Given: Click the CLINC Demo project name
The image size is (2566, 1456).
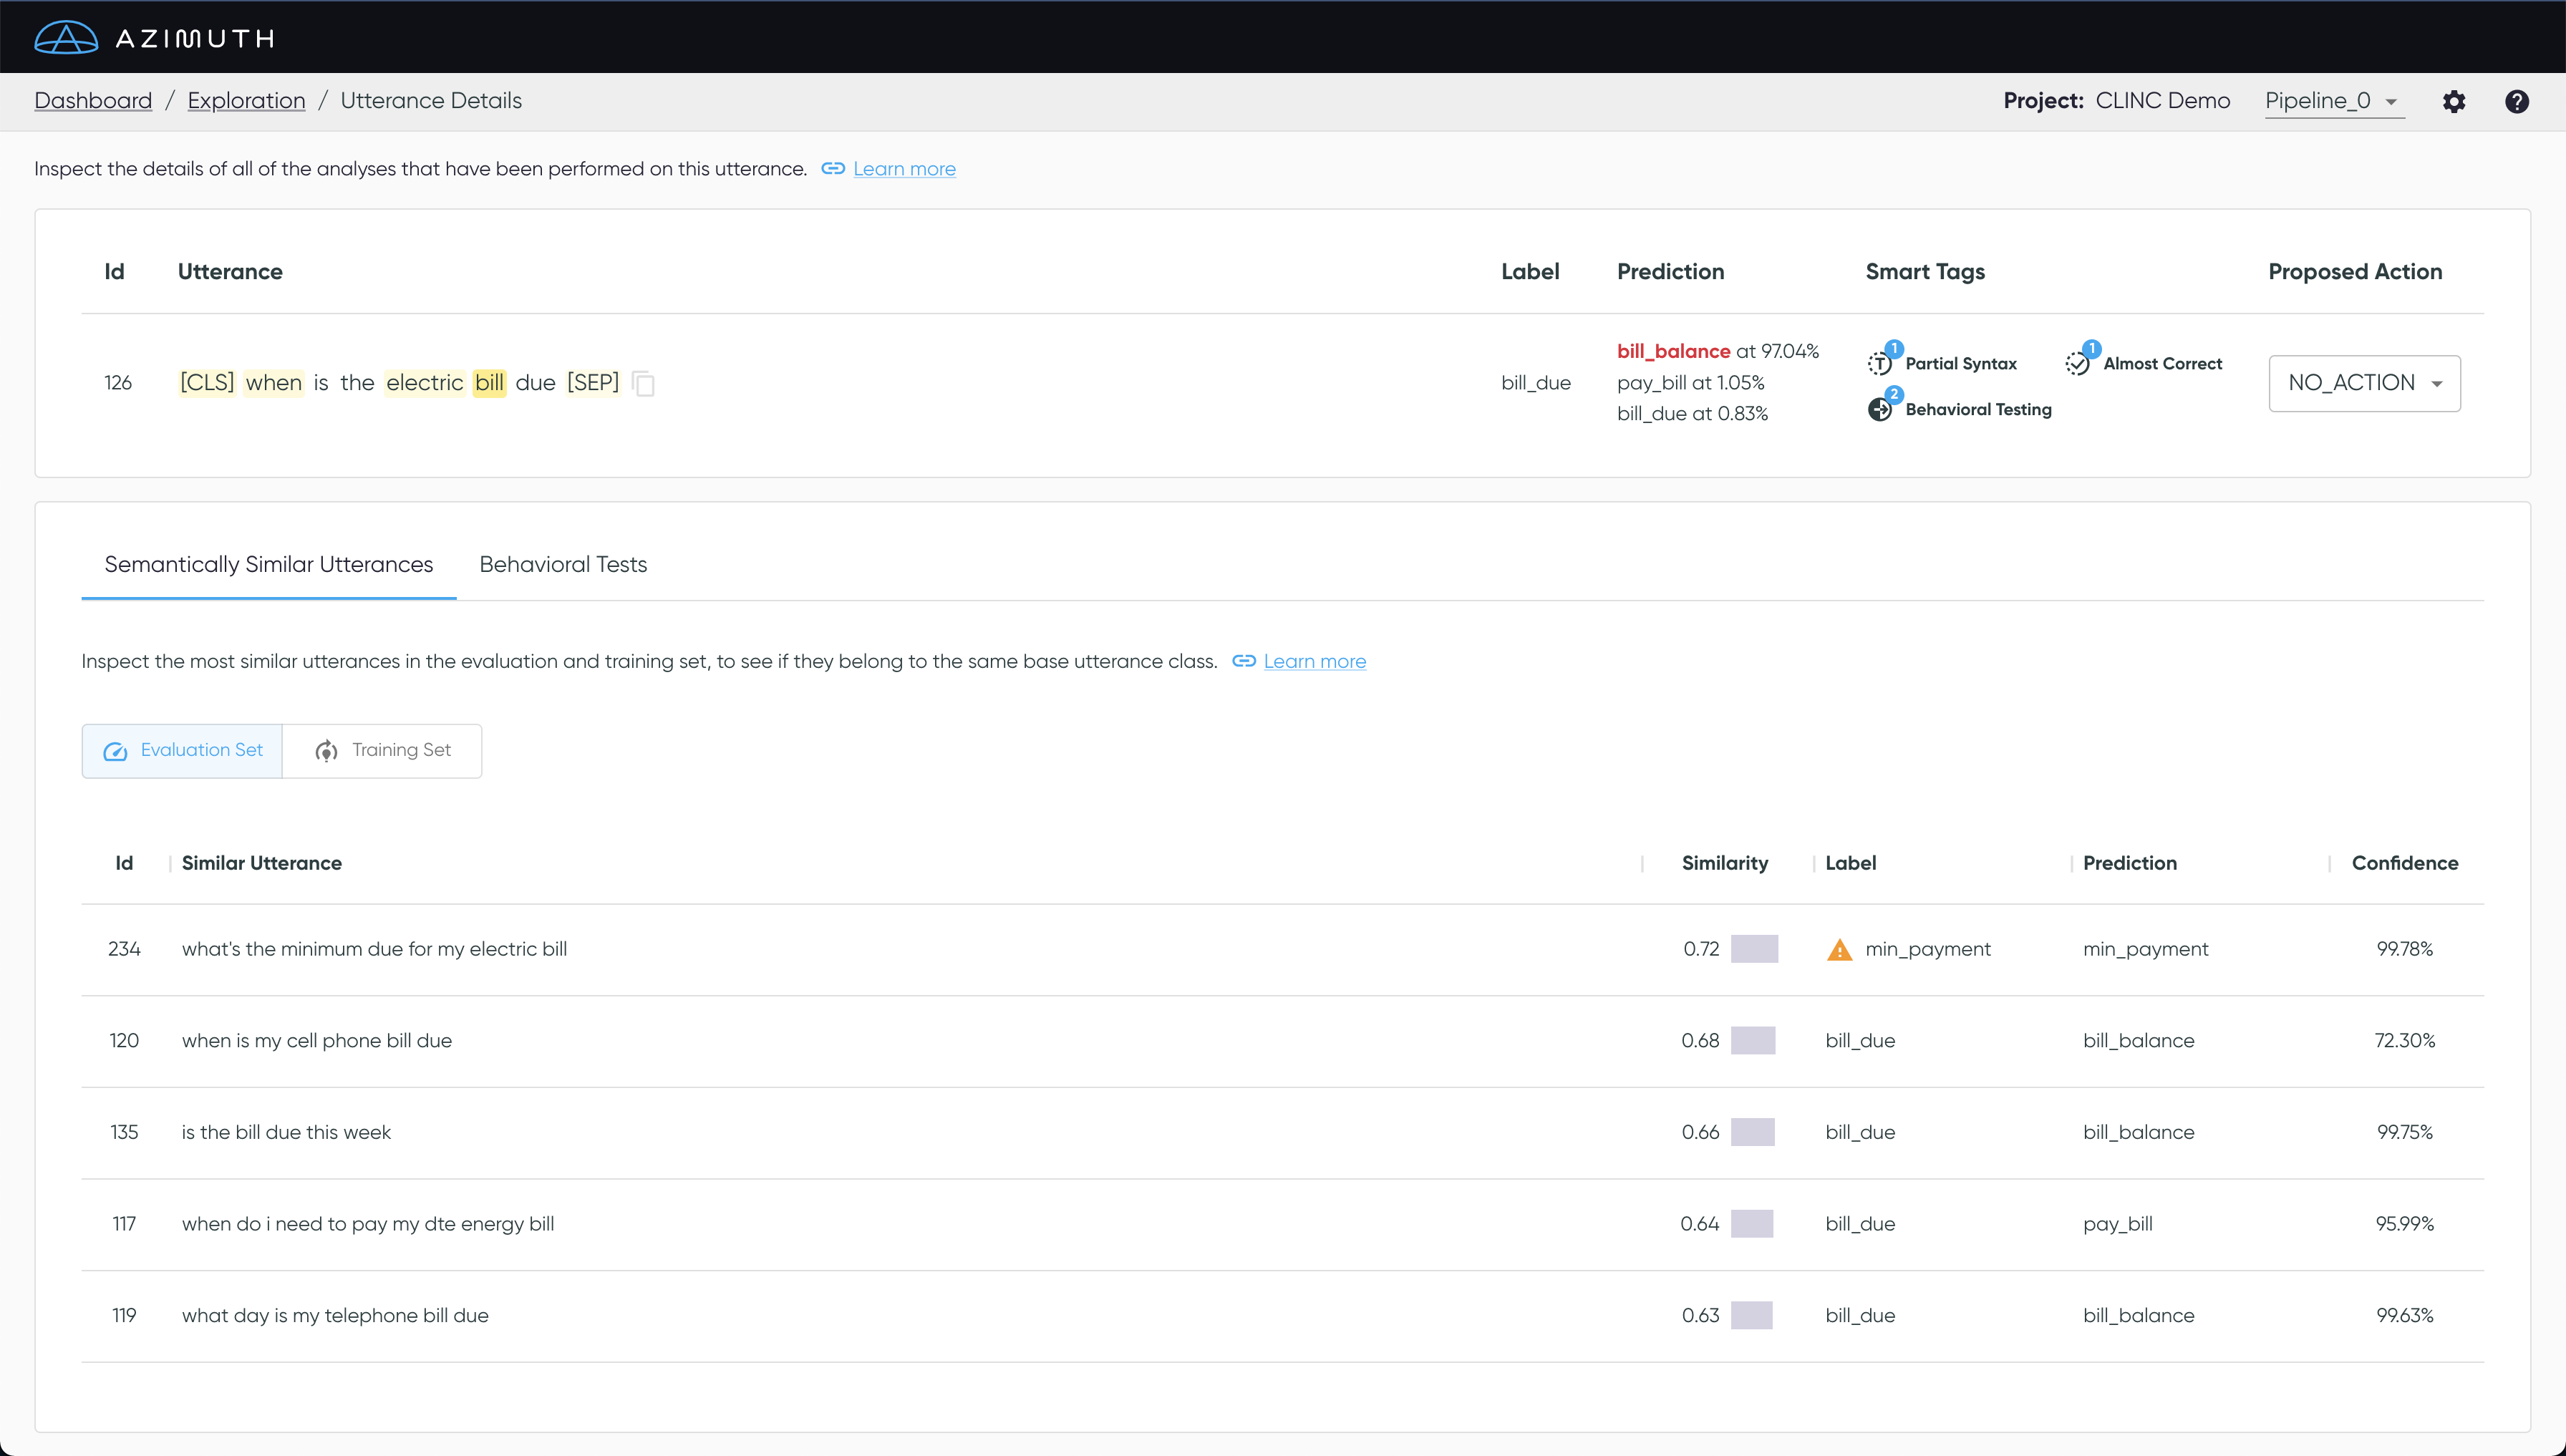Looking at the screenshot, I should (2162, 101).
